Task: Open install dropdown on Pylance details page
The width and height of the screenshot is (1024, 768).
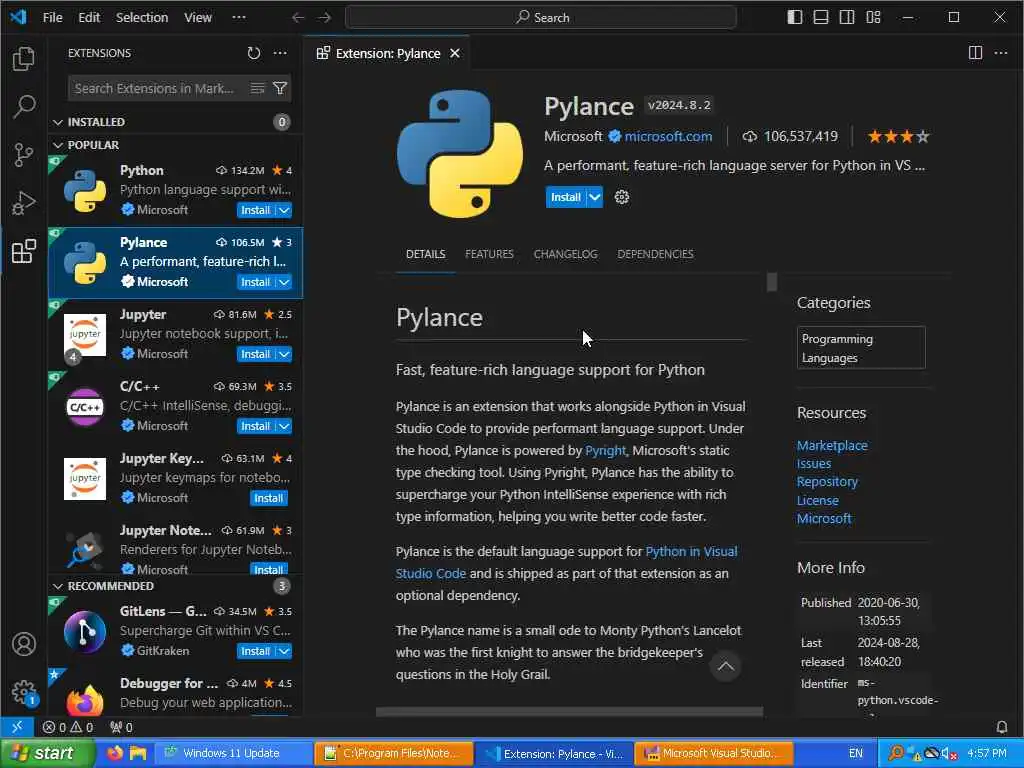Action: [x=594, y=197]
